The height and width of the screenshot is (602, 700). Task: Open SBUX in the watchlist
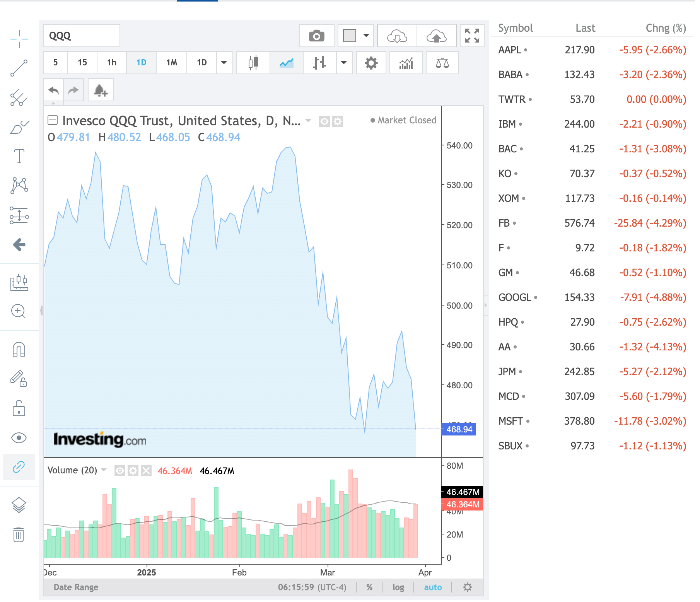point(592,446)
